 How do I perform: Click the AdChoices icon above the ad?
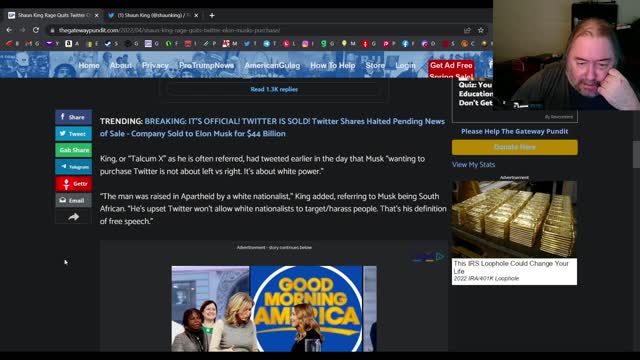pos(440,257)
